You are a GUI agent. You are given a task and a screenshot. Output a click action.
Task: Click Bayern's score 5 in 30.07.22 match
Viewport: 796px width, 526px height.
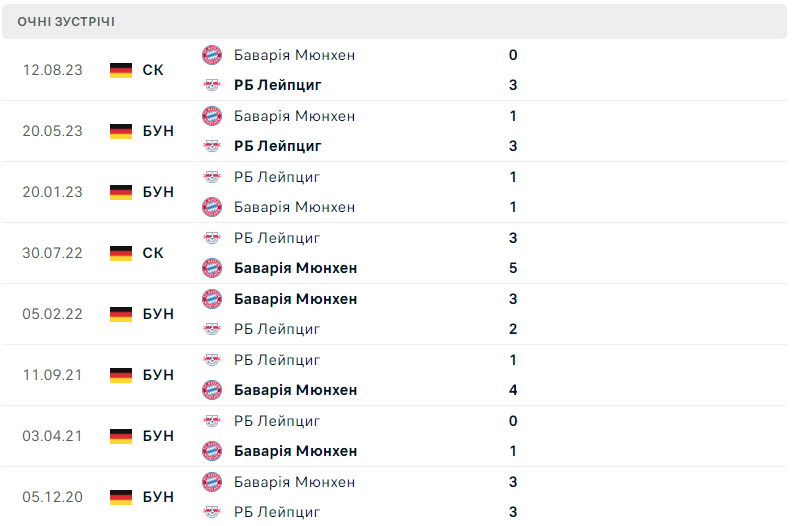pos(513,268)
